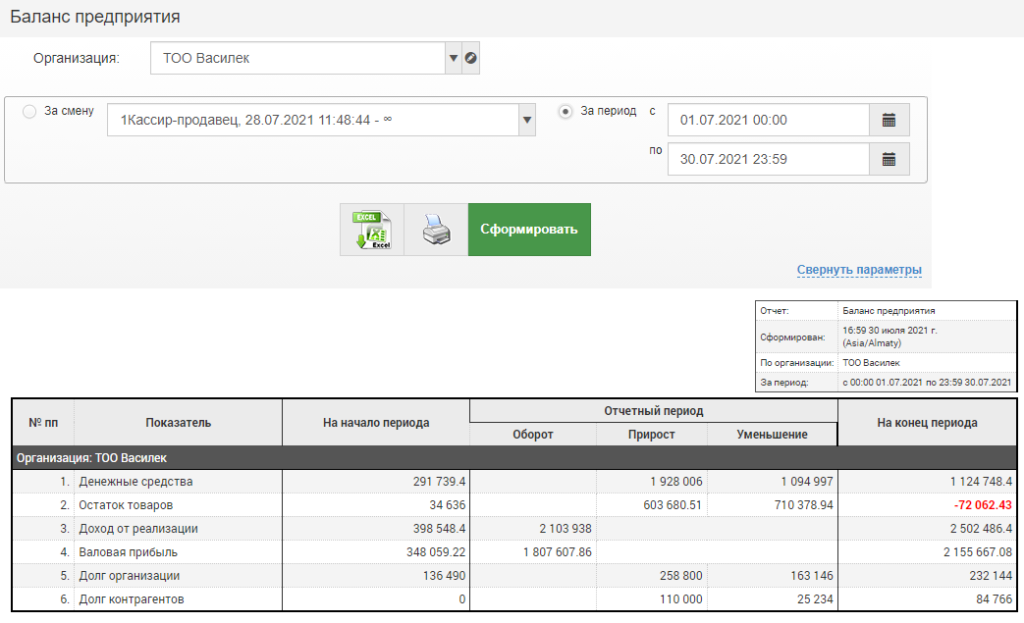Collapse parameters via 'Свернуть параметры' link

pyautogui.click(x=859, y=270)
